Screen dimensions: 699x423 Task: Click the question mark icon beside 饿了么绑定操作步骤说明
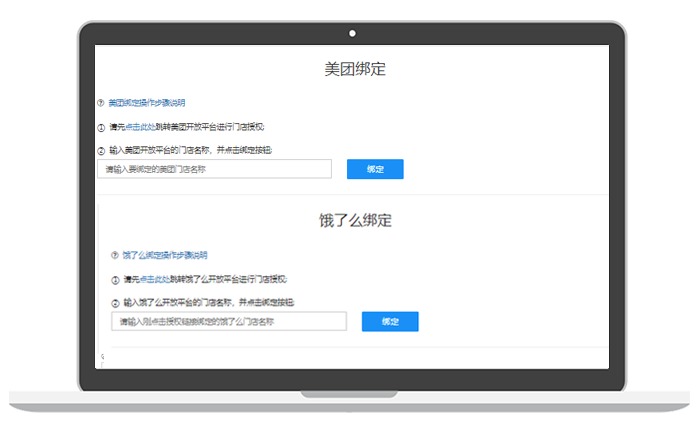115,255
